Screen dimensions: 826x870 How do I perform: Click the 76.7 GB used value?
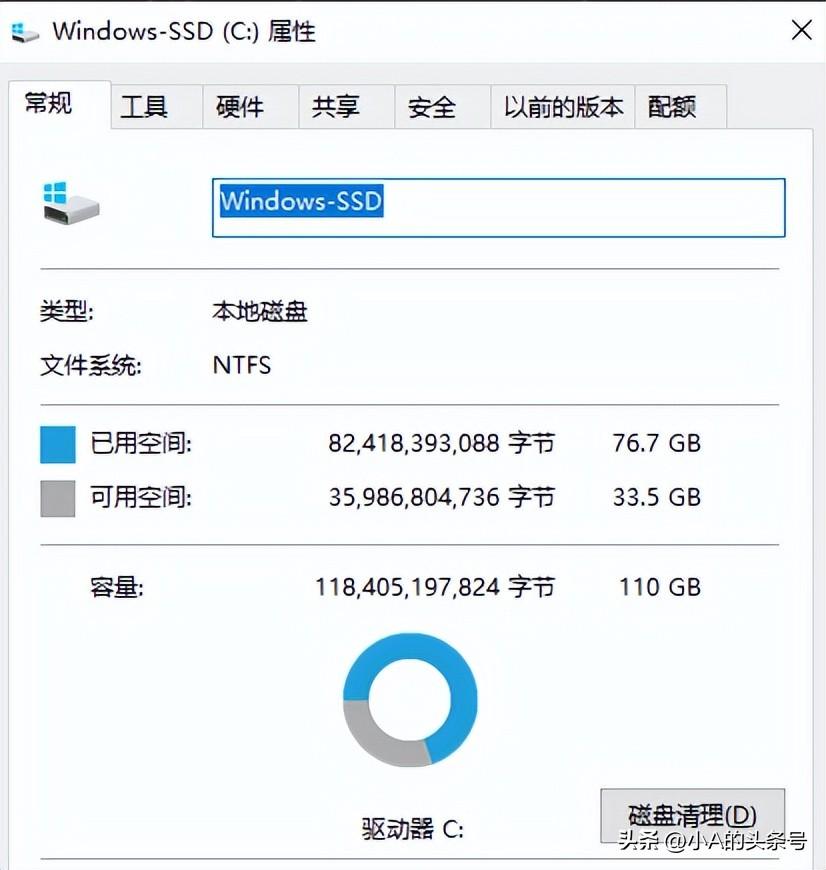click(657, 443)
